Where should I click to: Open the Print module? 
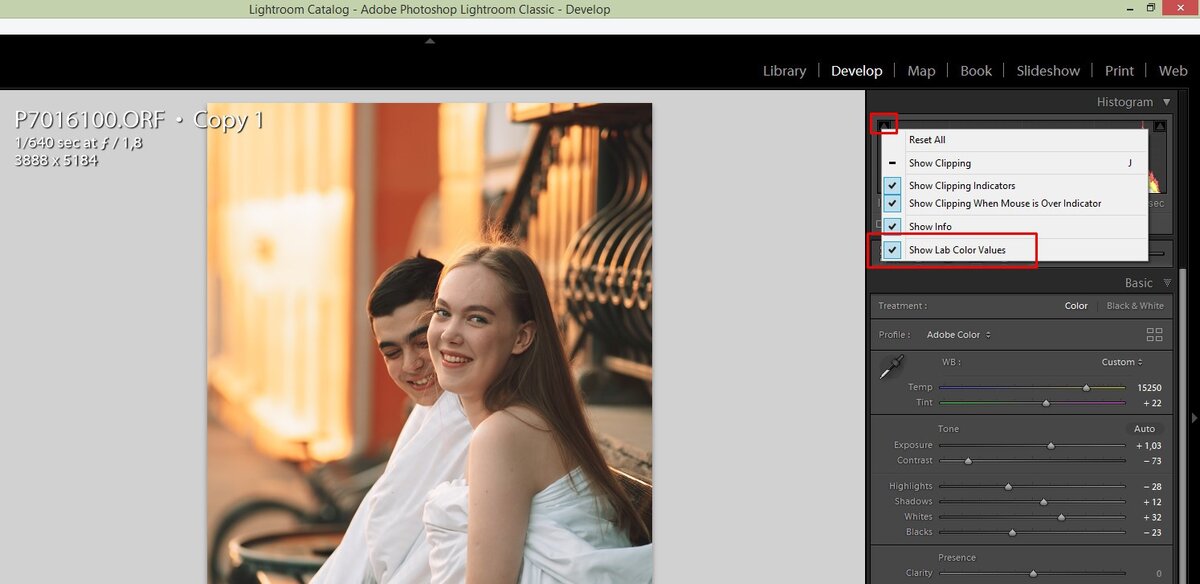click(x=1119, y=71)
